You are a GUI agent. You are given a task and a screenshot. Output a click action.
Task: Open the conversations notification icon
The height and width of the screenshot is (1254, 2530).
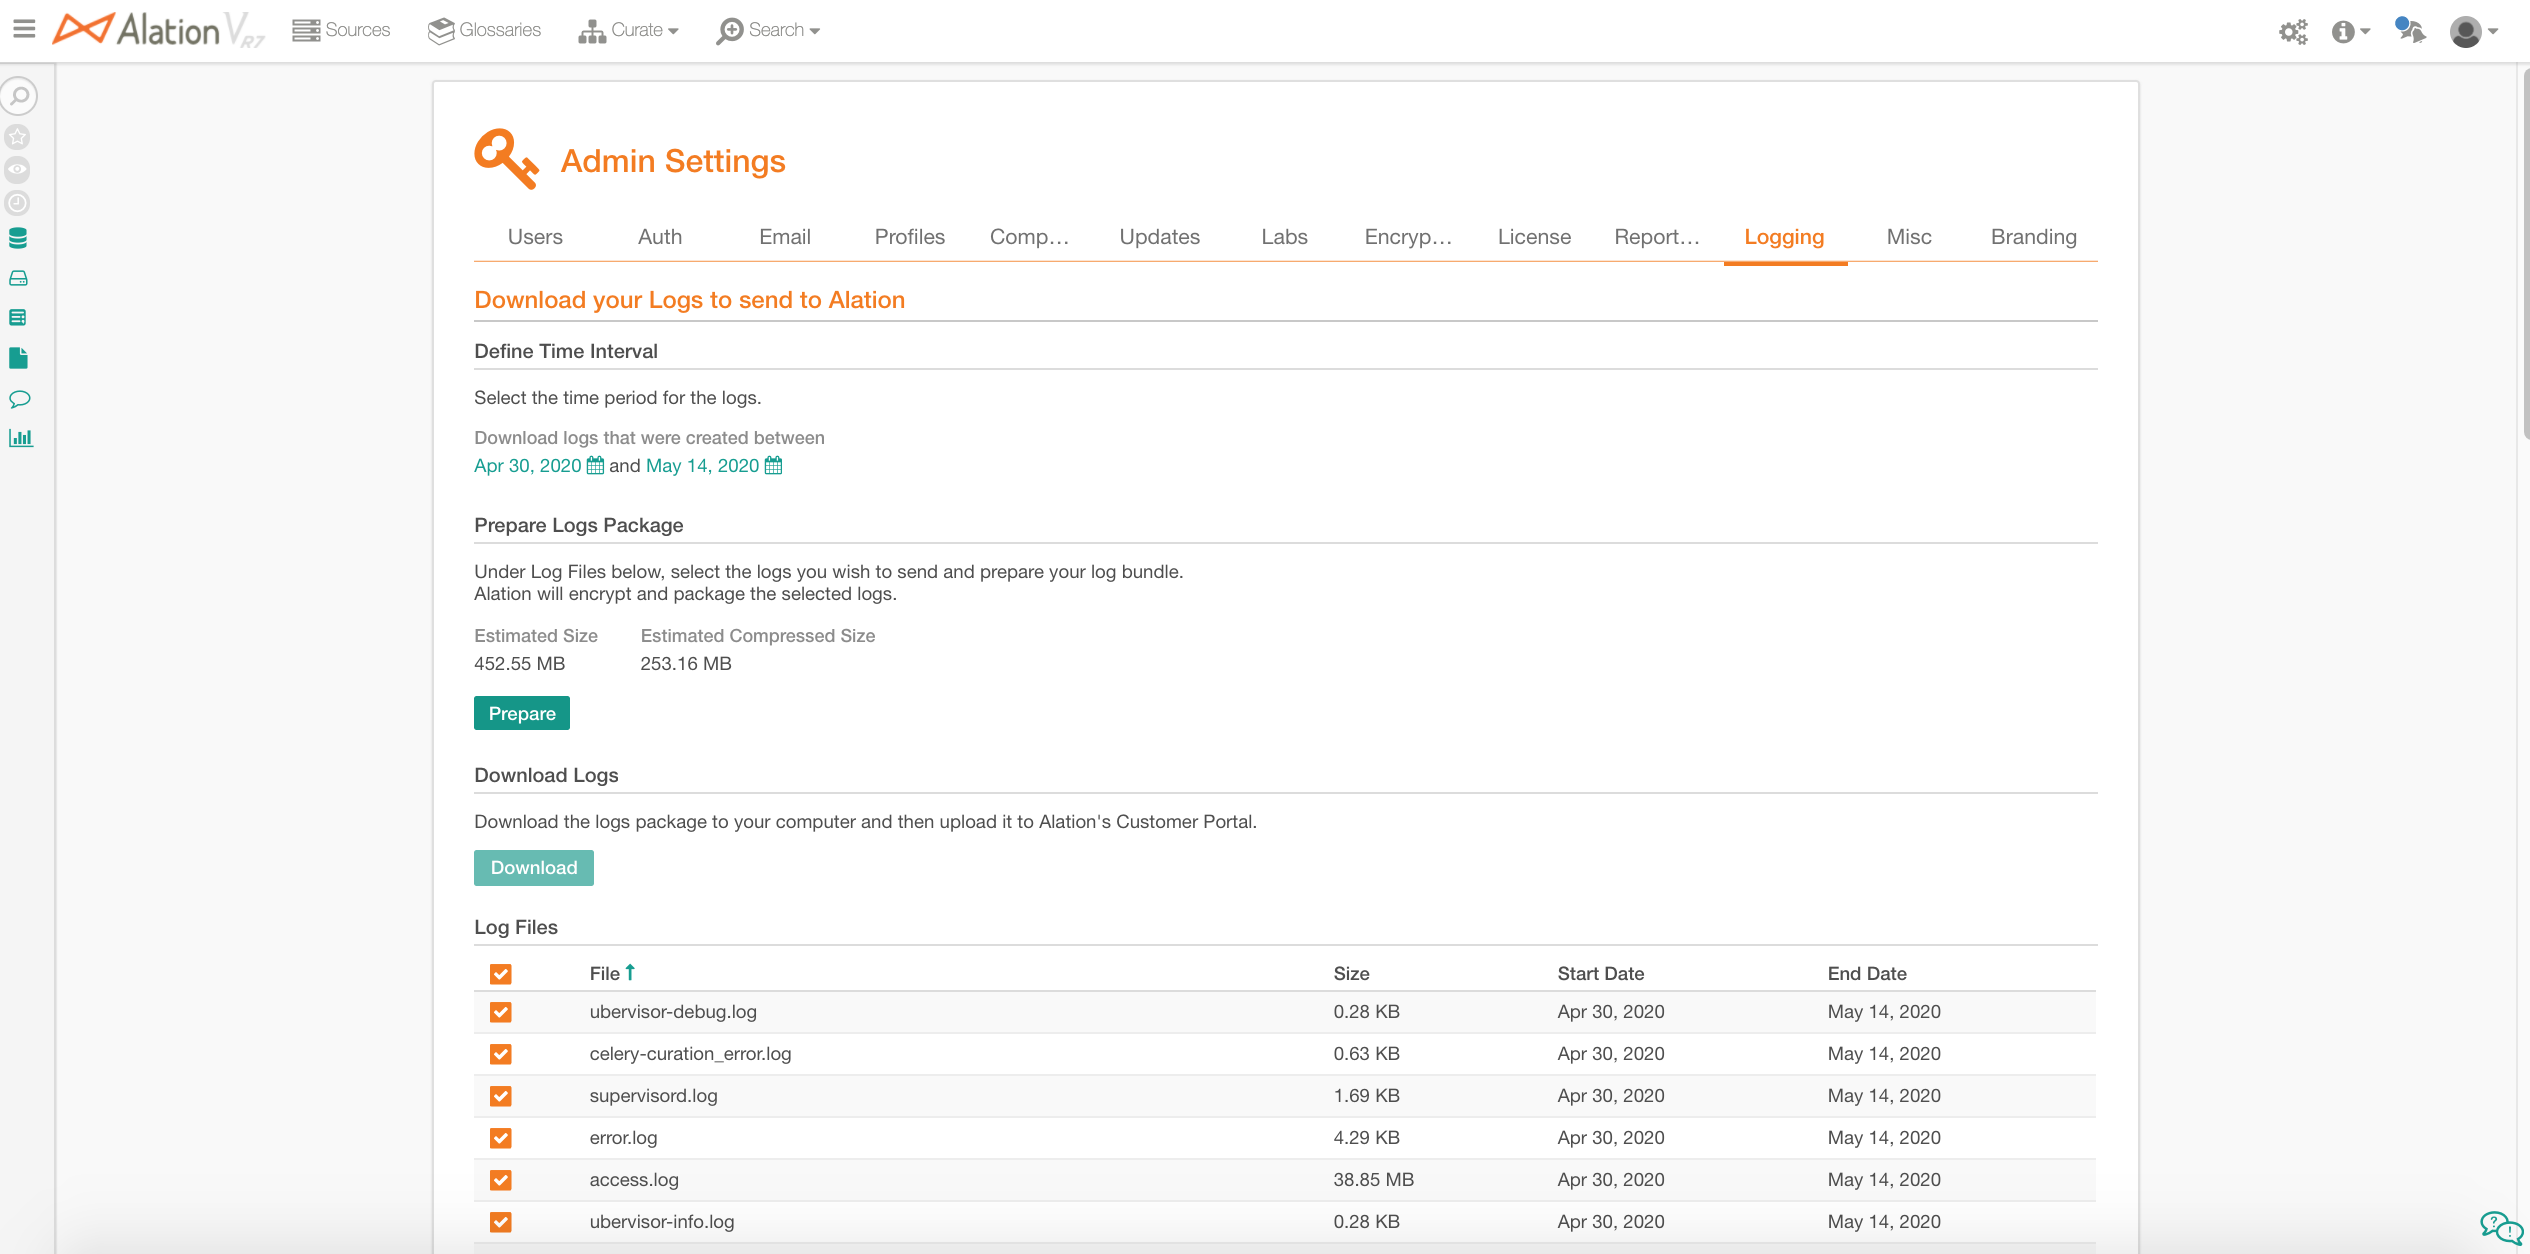[2410, 30]
